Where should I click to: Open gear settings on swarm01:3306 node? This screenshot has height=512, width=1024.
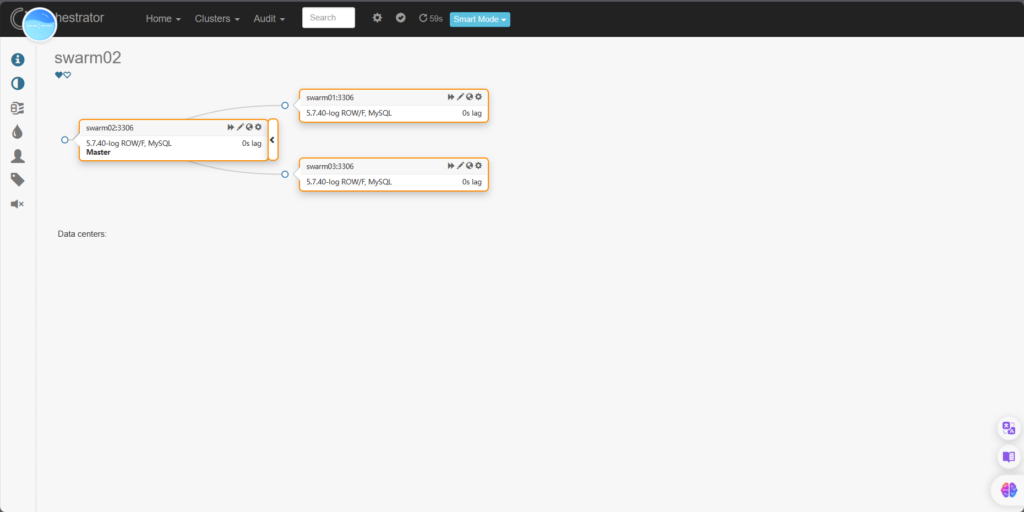point(478,97)
